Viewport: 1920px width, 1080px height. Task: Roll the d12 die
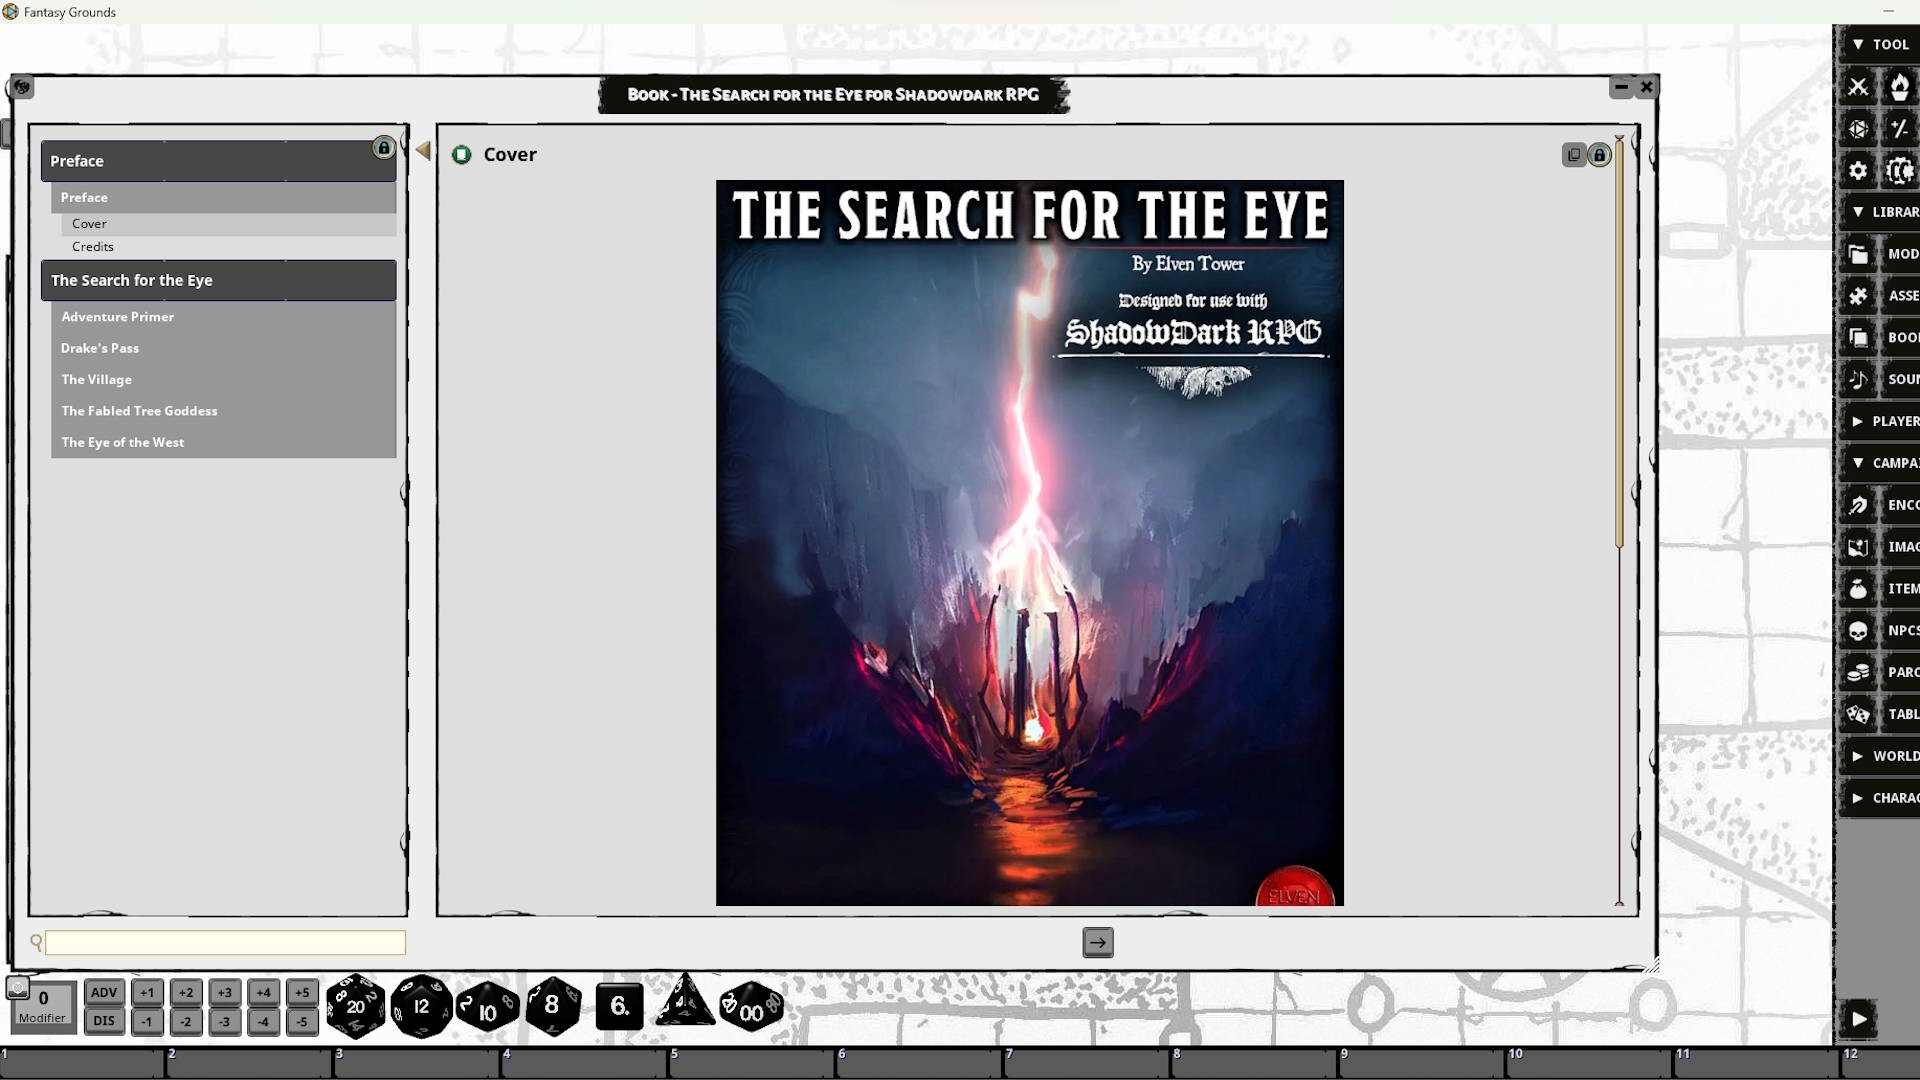pyautogui.click(x=421, y=1006)
